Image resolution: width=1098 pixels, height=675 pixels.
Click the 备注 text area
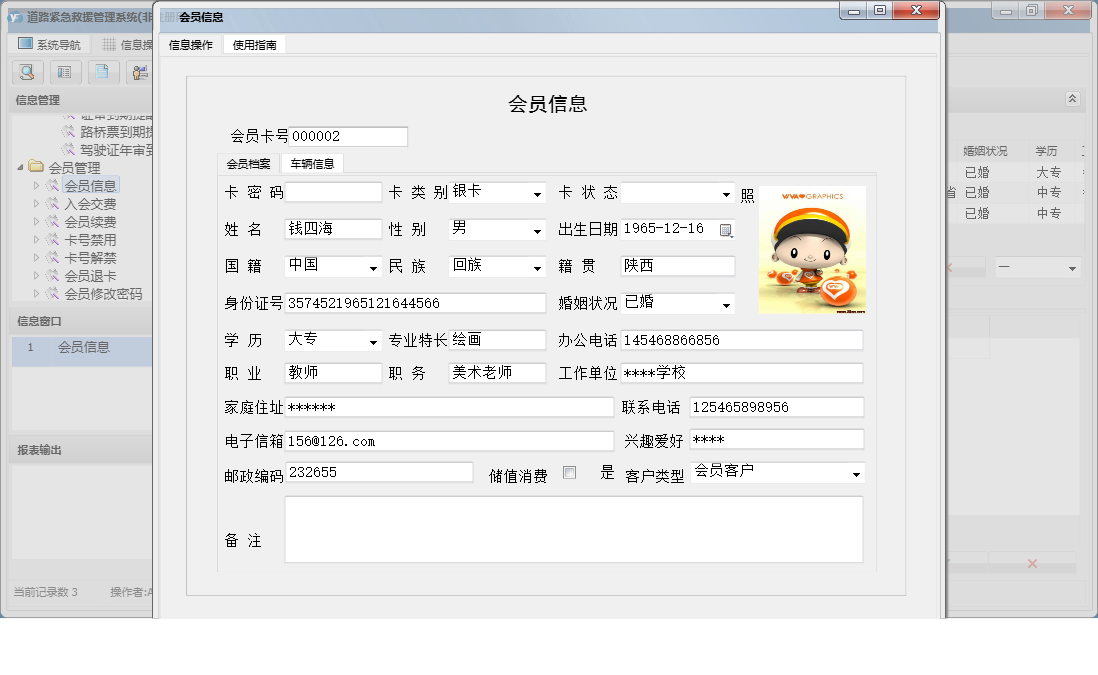574,529
